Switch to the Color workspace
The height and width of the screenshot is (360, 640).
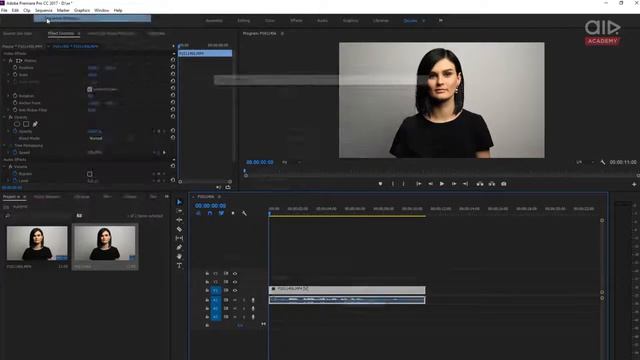270,20
